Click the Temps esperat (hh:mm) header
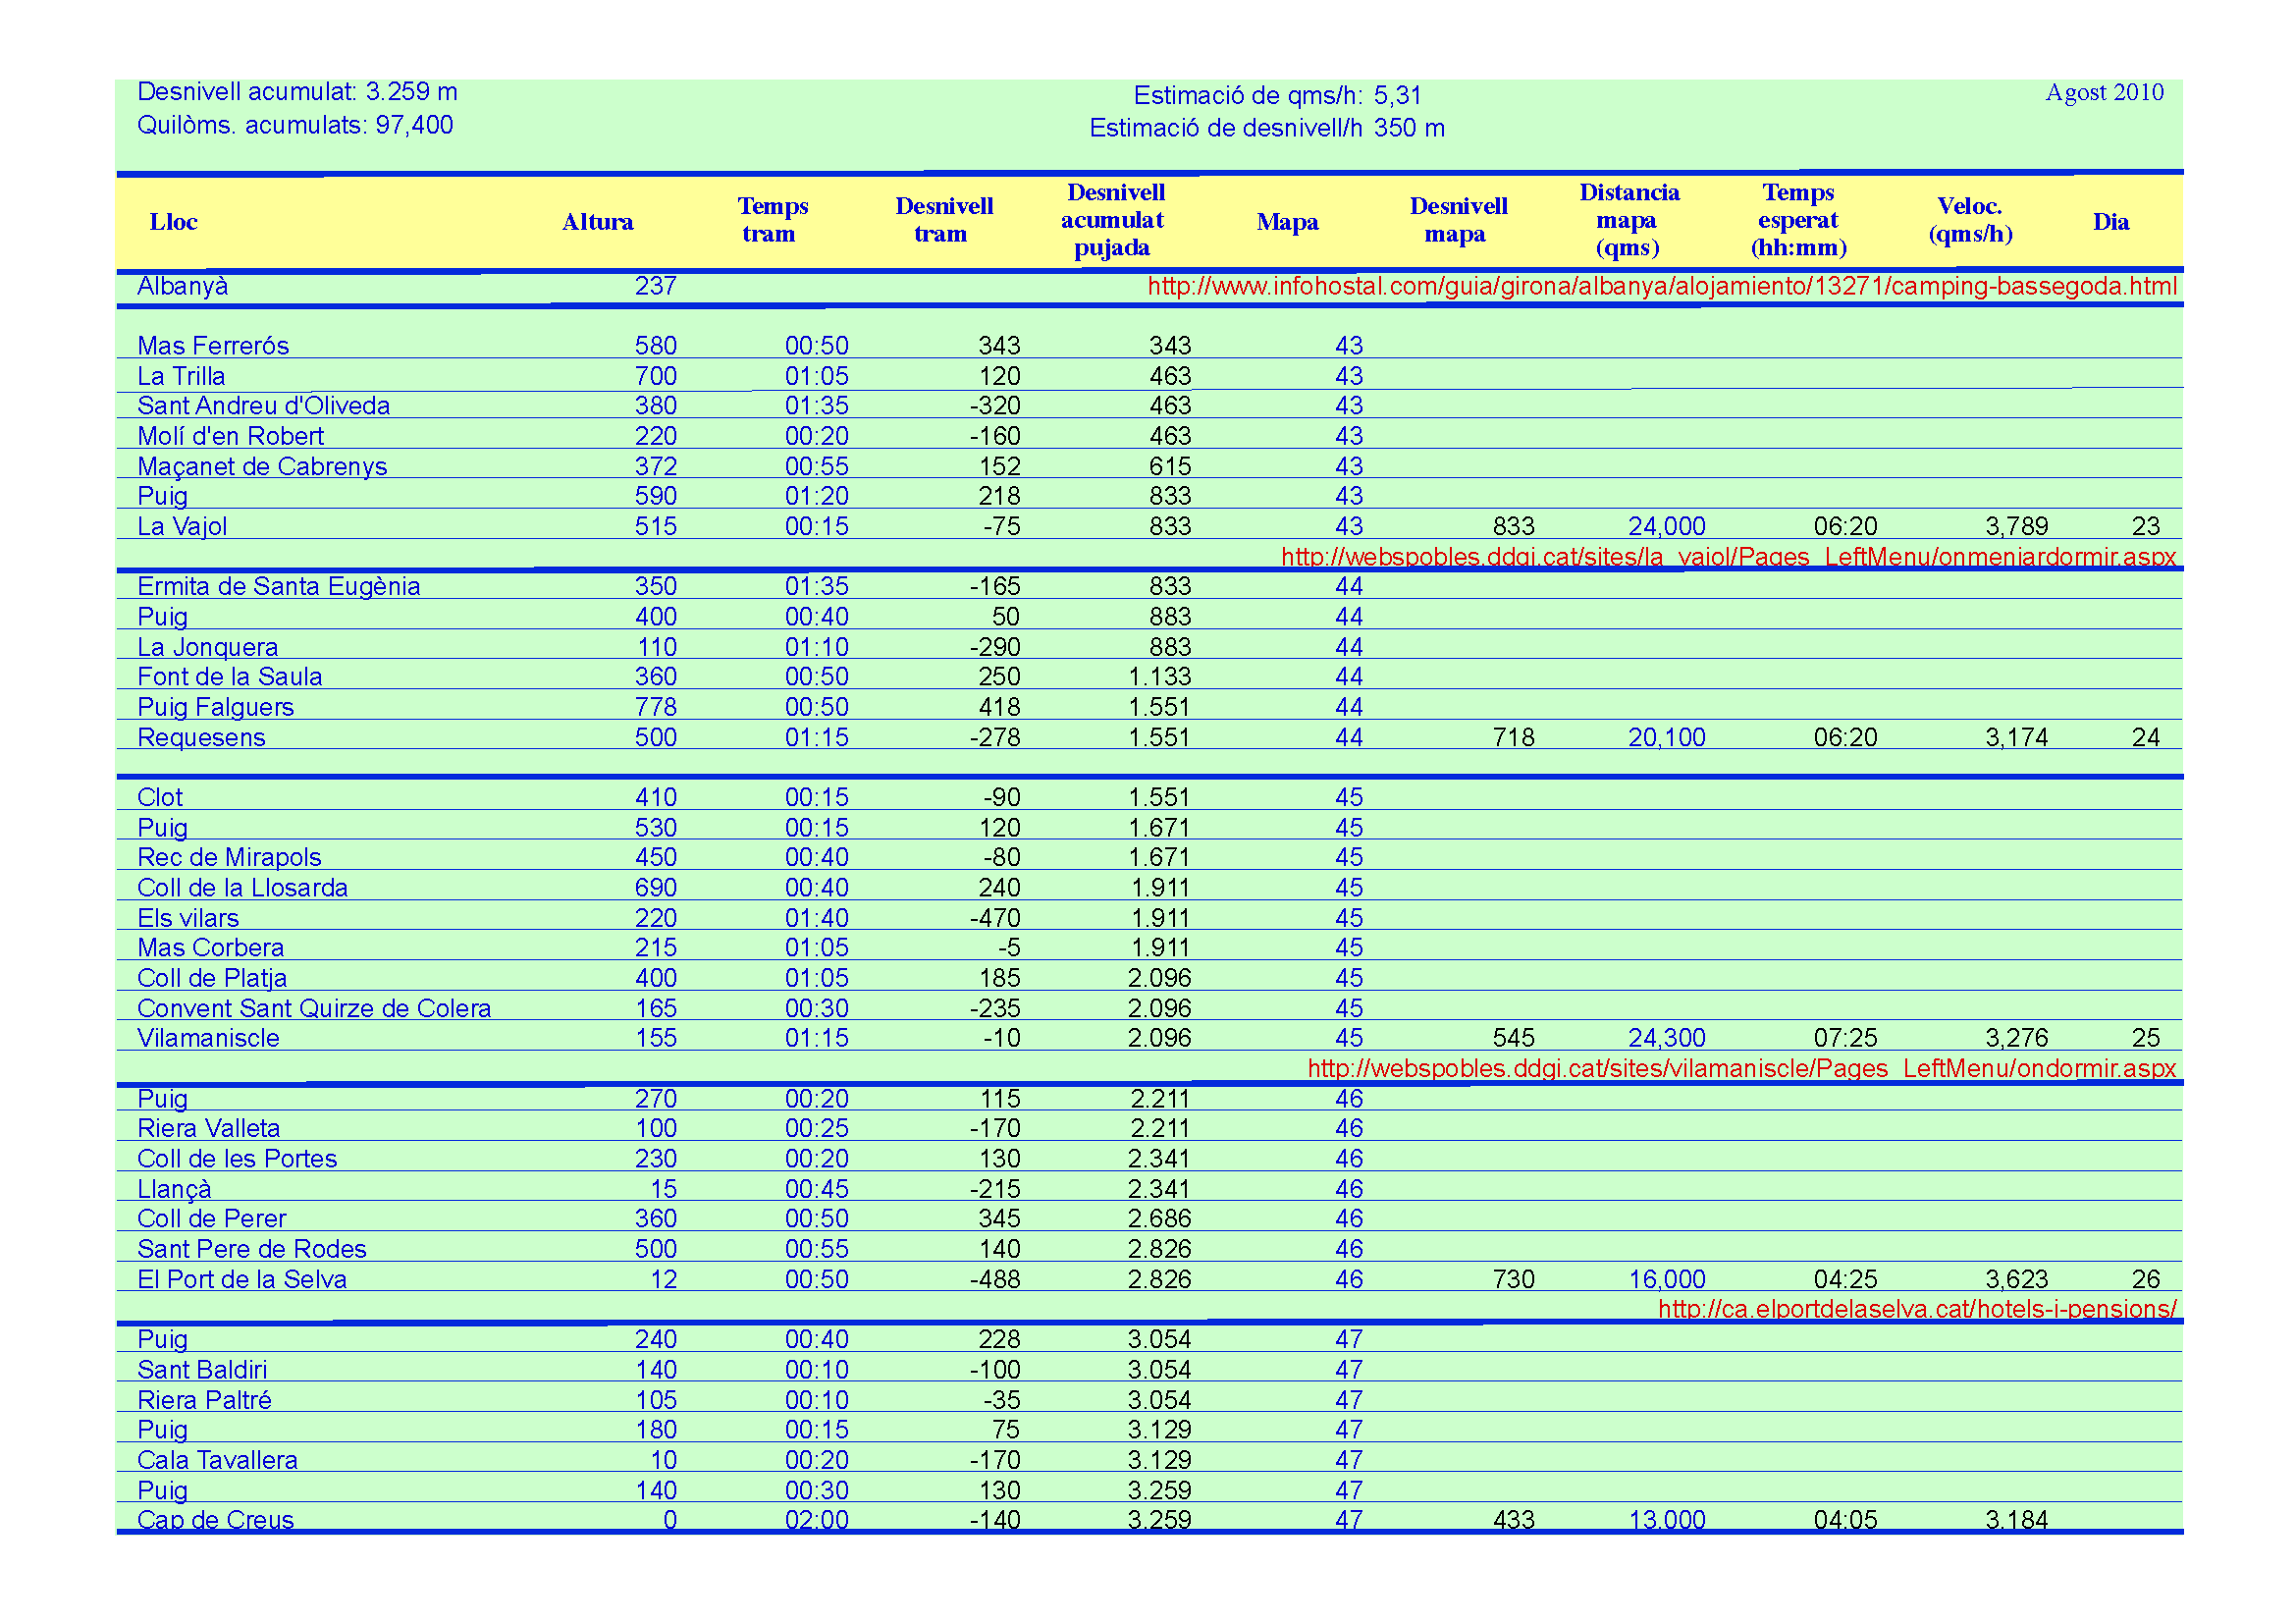 point(1798,220)
